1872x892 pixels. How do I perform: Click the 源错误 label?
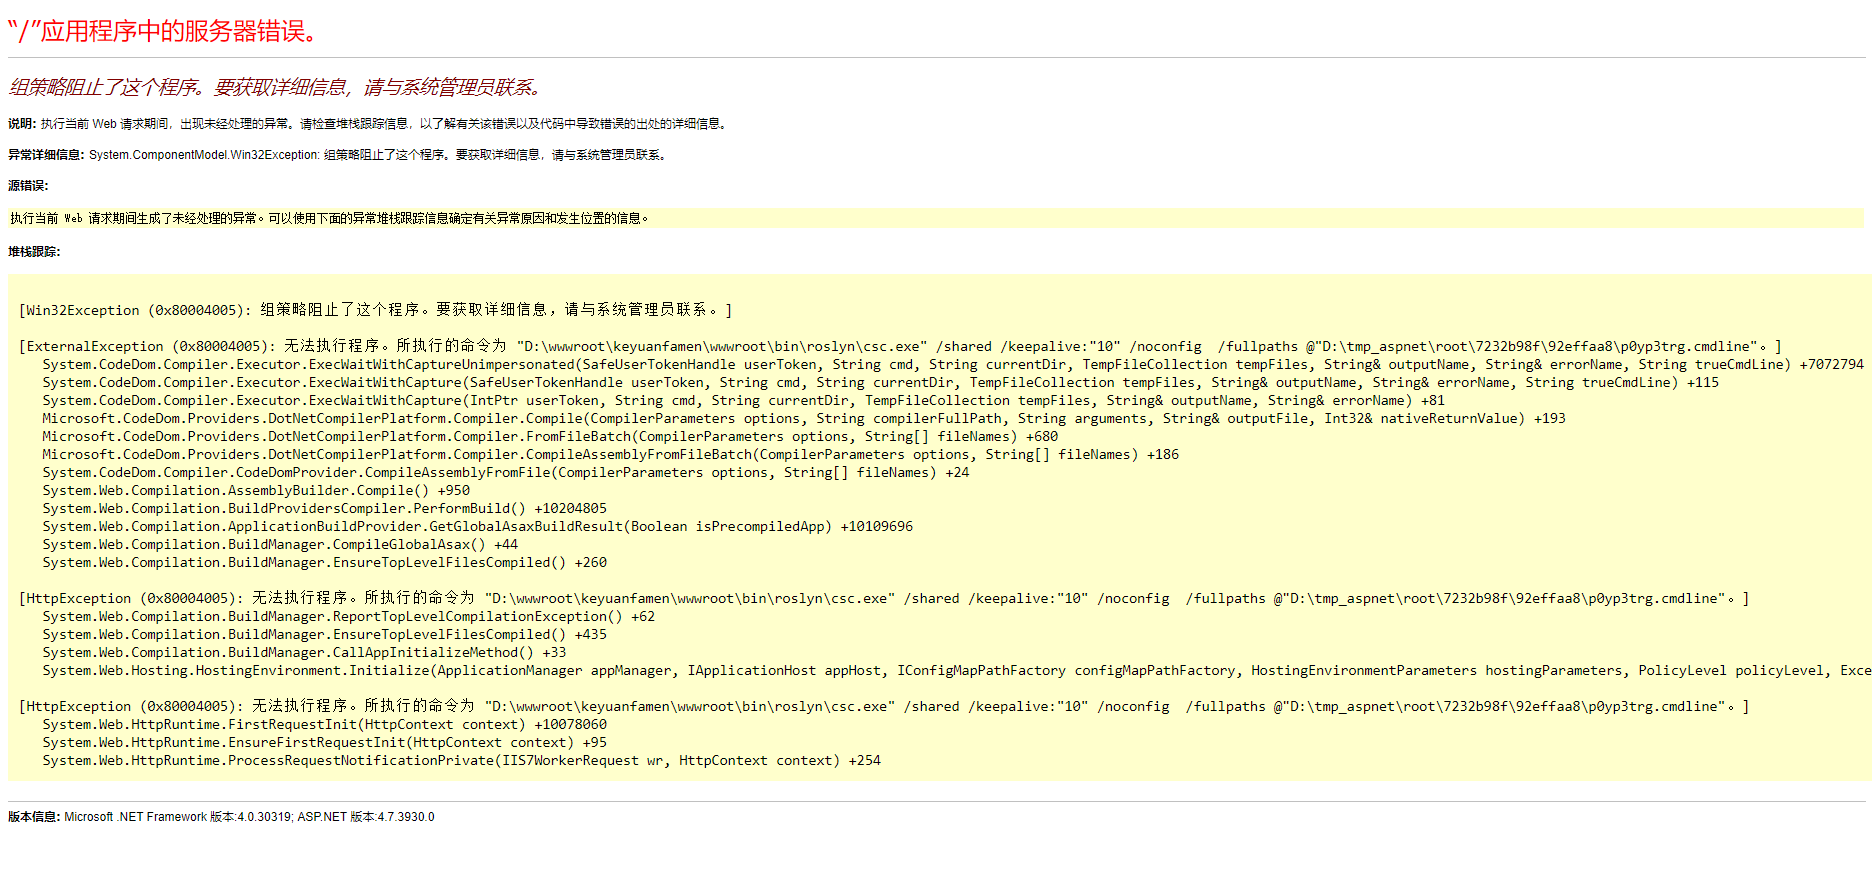(x=28, y=186)
